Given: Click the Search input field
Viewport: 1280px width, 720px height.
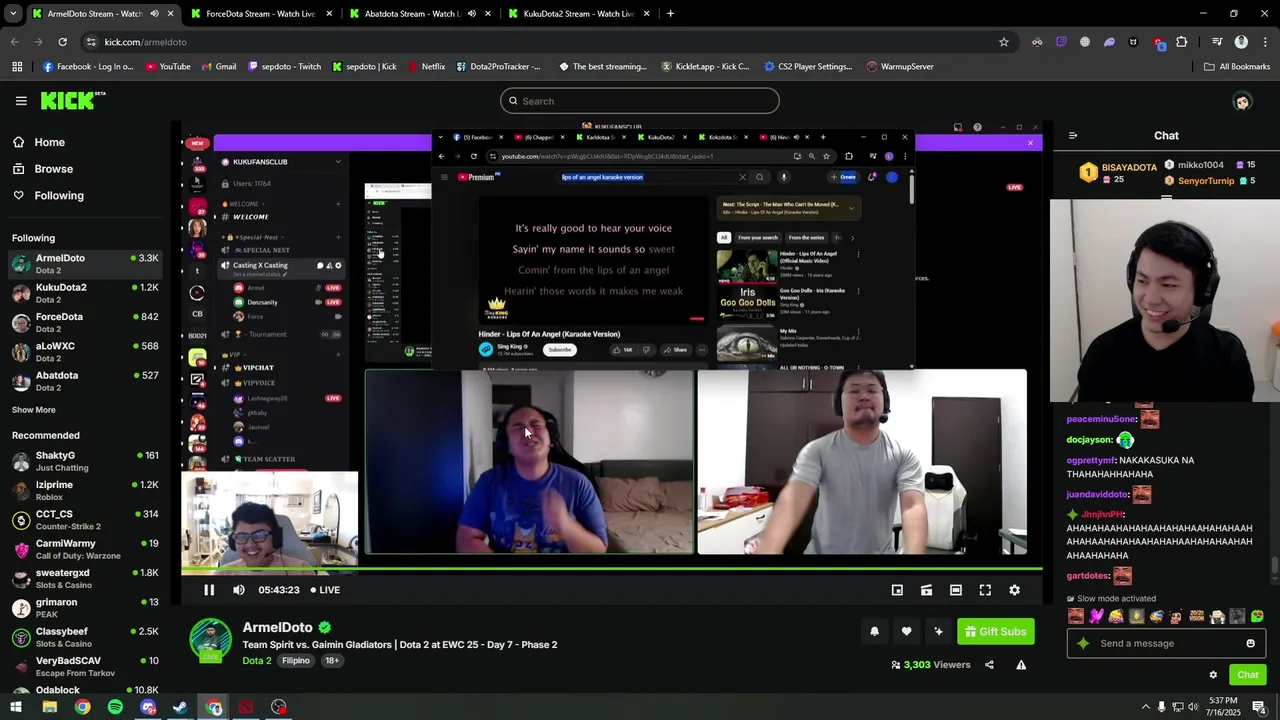Looking at the screenshot, I should (640, 101).
